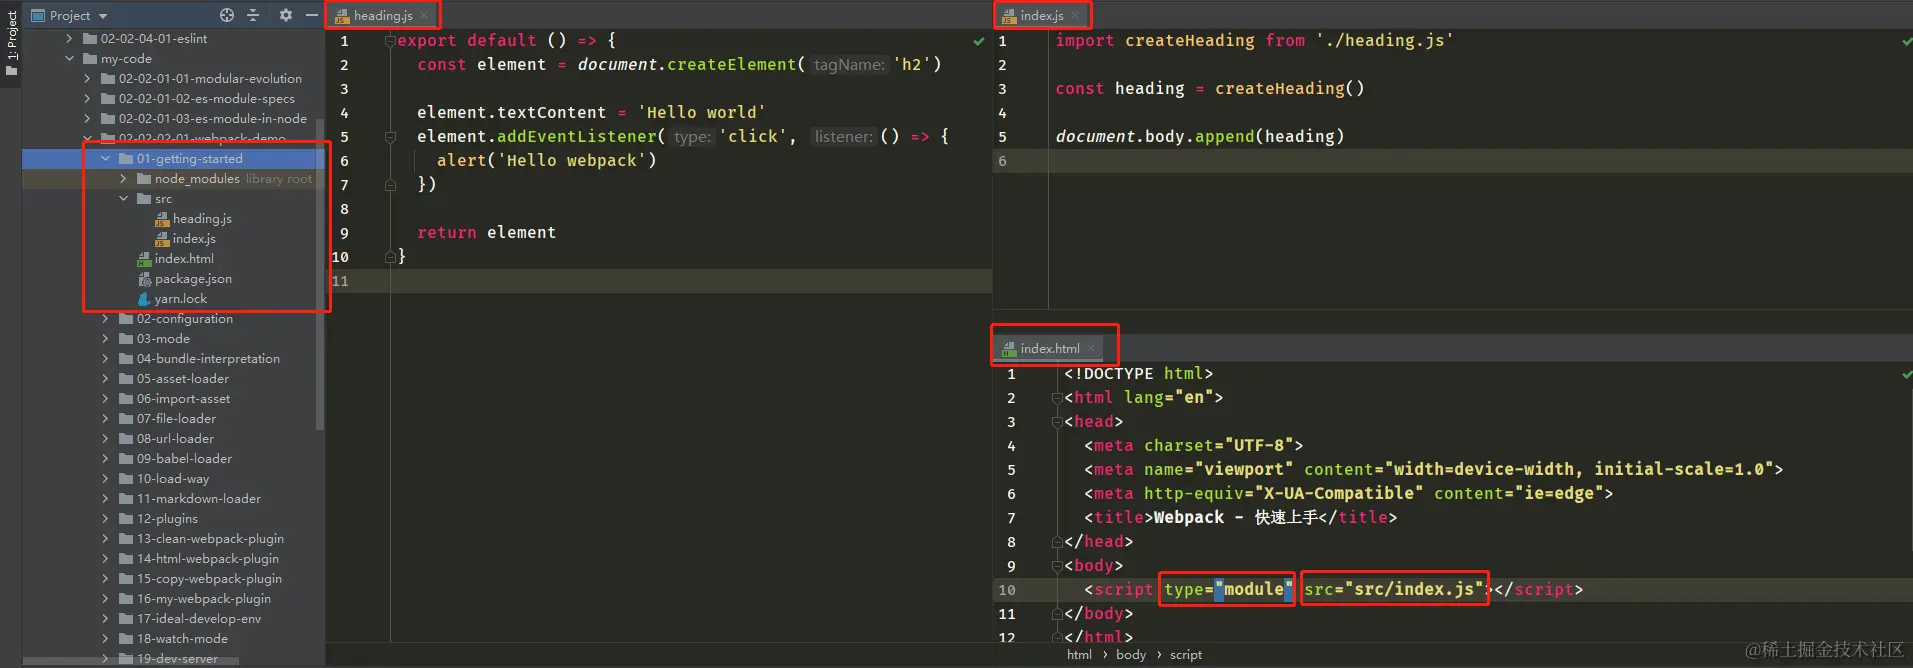
Task: Close the heading.js tab
Action: click(x=424, y=16)
